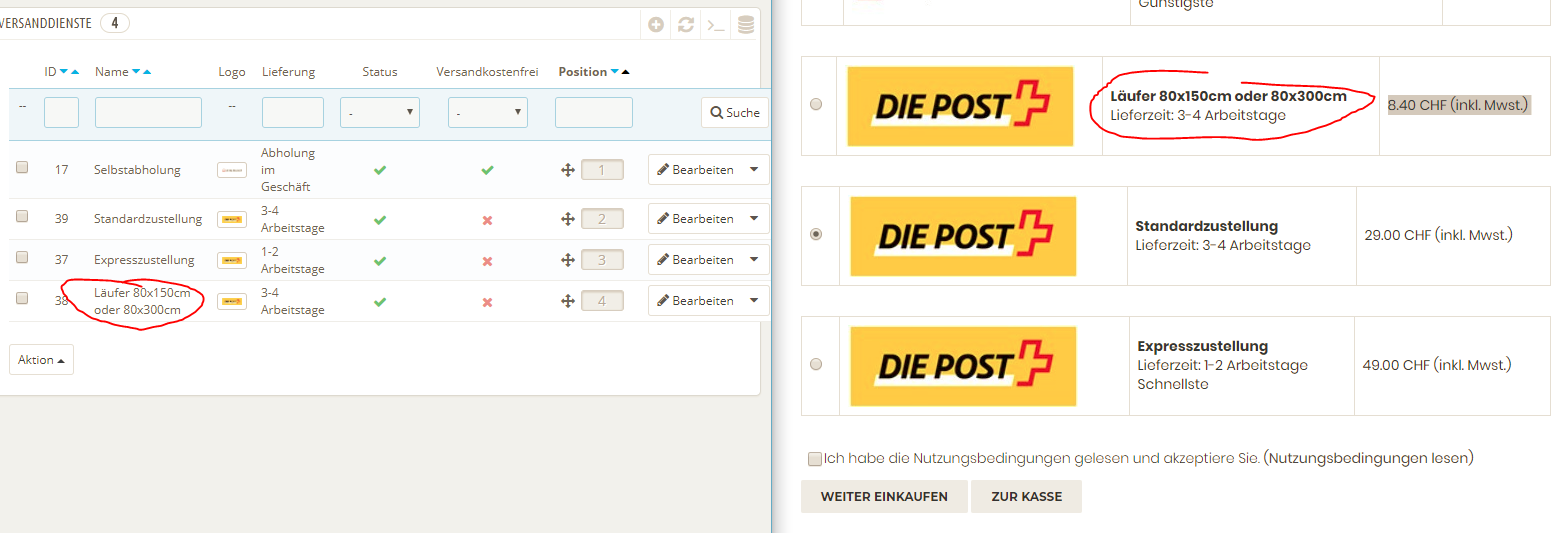The height and width of the screenshot is (533, 1561).
Task: Click status checkmark for Läufer 80x150cm
Action: [x=380, y=301]
